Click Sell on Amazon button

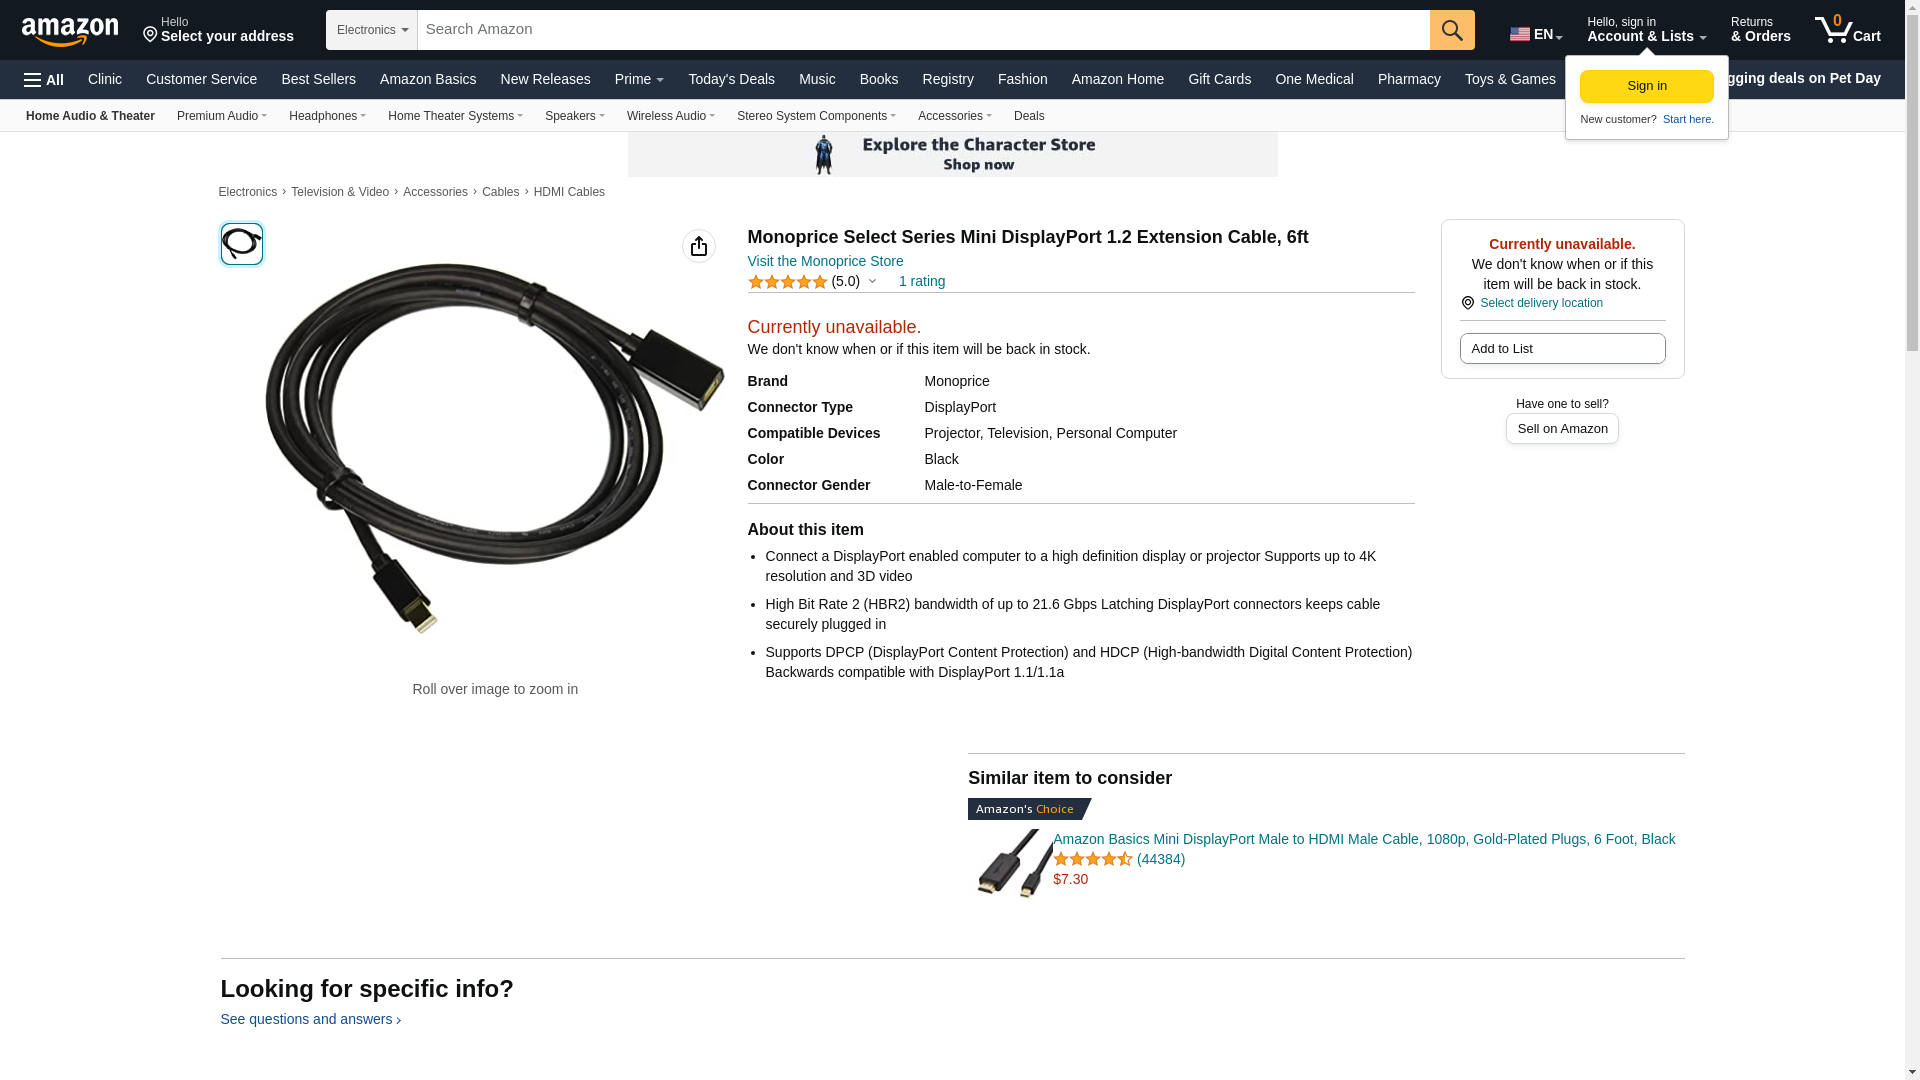(x=1562, y=429)
